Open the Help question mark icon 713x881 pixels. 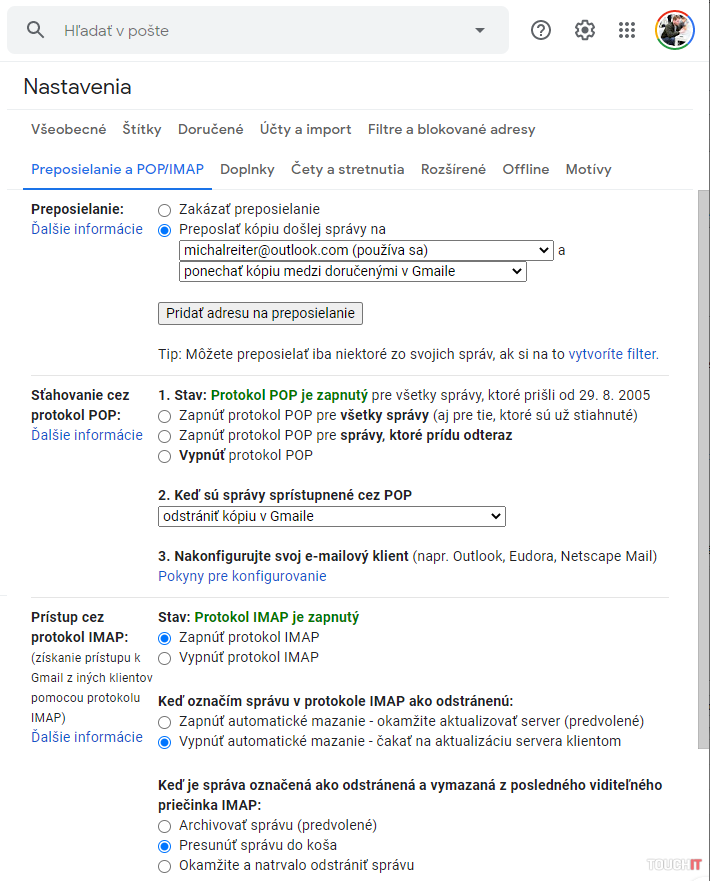tap(541, 30)
